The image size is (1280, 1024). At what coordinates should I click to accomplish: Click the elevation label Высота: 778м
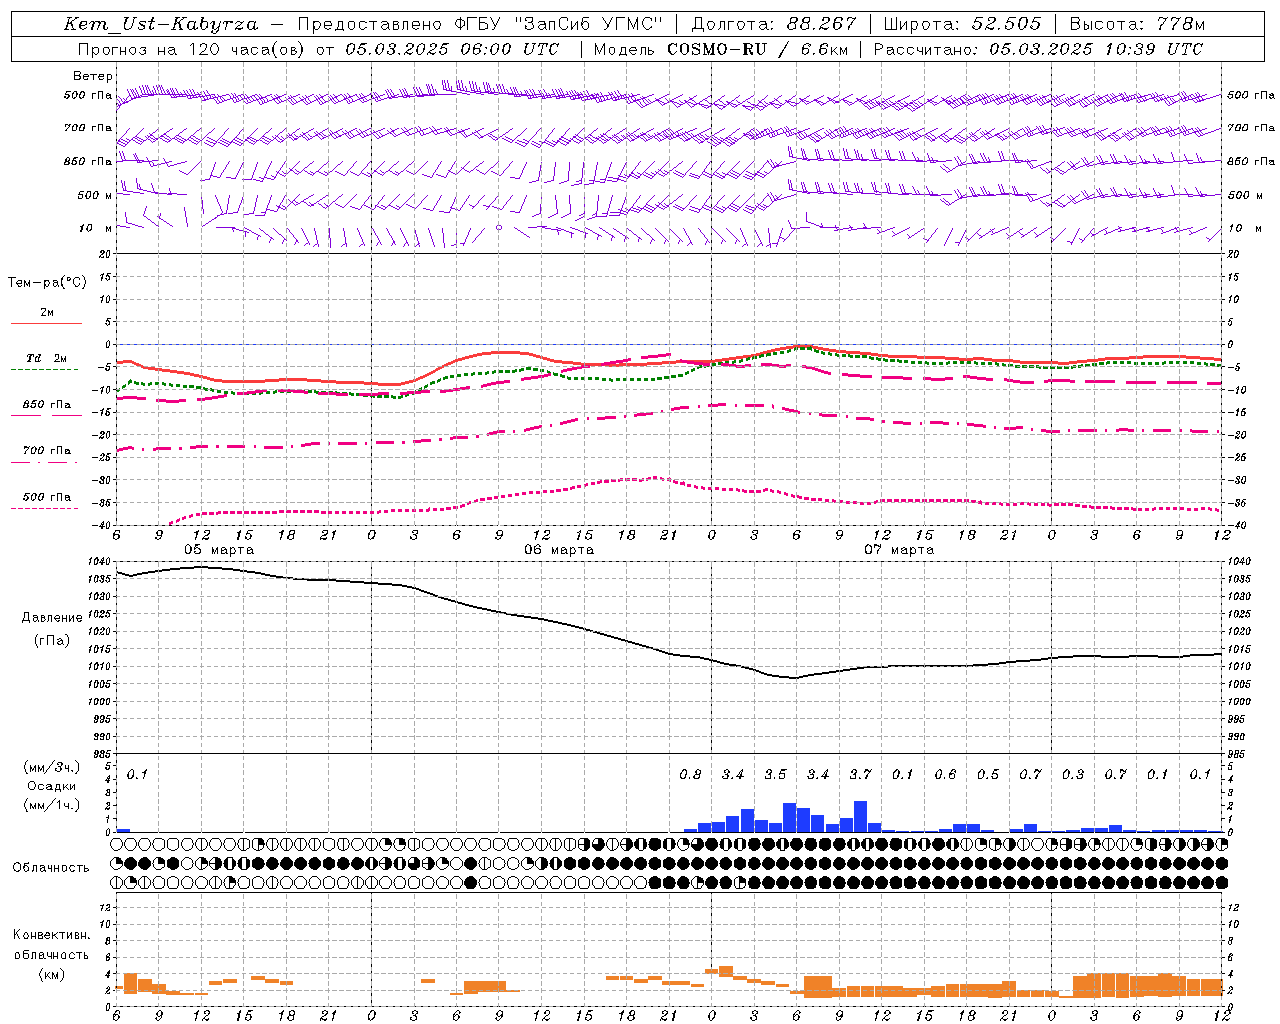[1137, 24]
